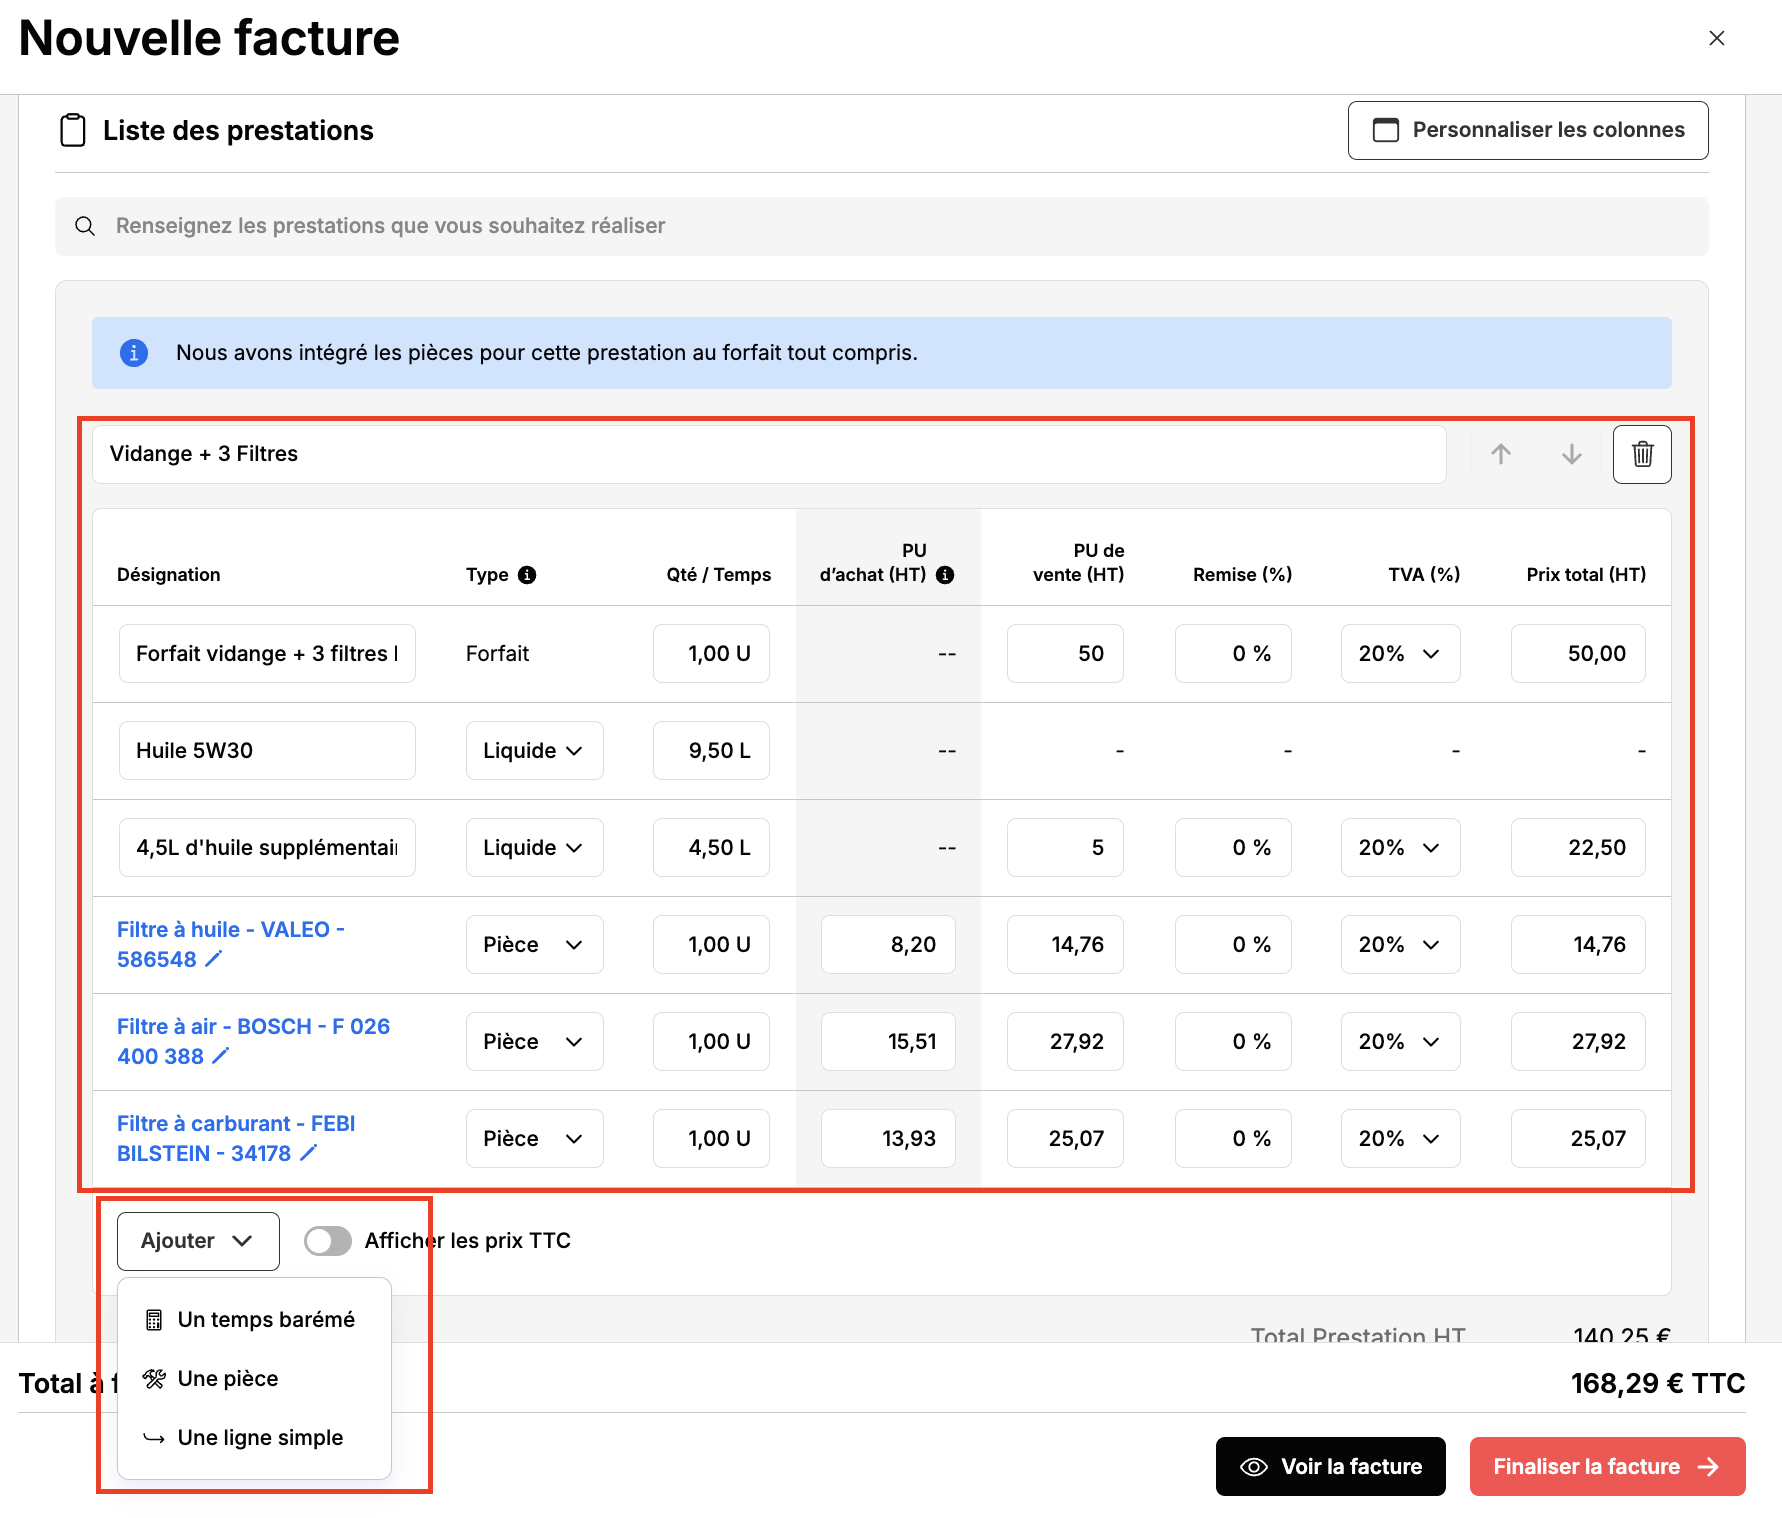This screenshot has height=1518, width=1782.
Task: Open TVA dropdown for 4,5L d'huile row
Action: (x=1400, y=848)
